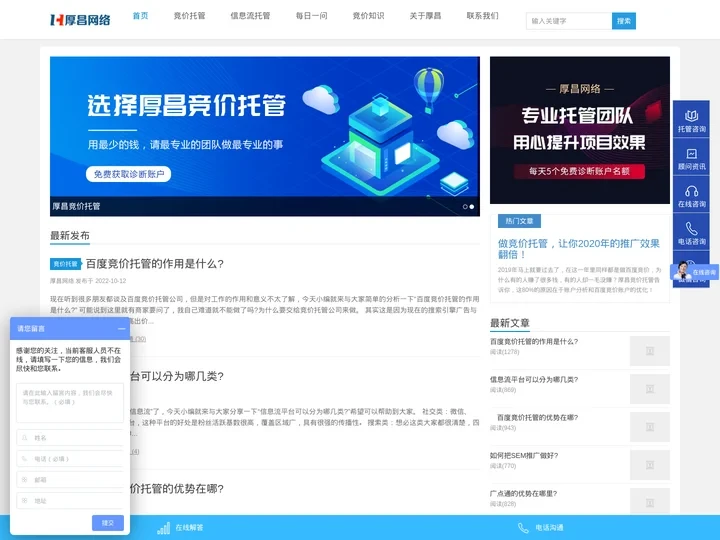Click the 姓名 field in chat panel

click(70, 438)
